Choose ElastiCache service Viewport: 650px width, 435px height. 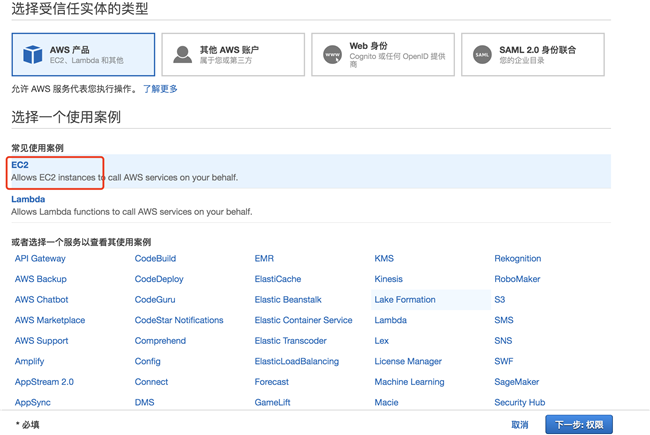278,279
